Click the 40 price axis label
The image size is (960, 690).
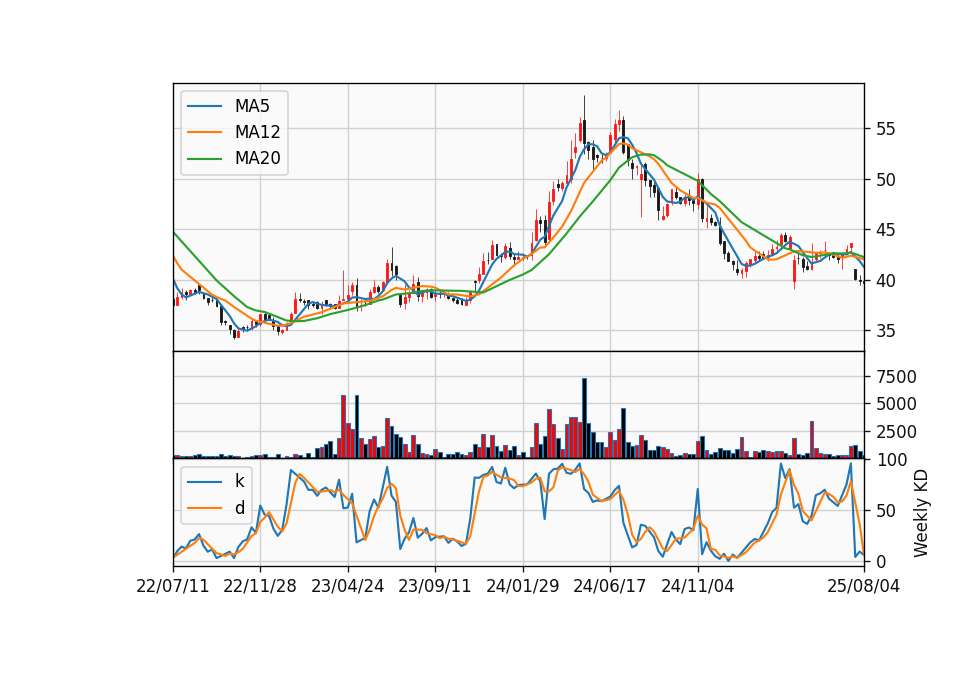(886, 281)
